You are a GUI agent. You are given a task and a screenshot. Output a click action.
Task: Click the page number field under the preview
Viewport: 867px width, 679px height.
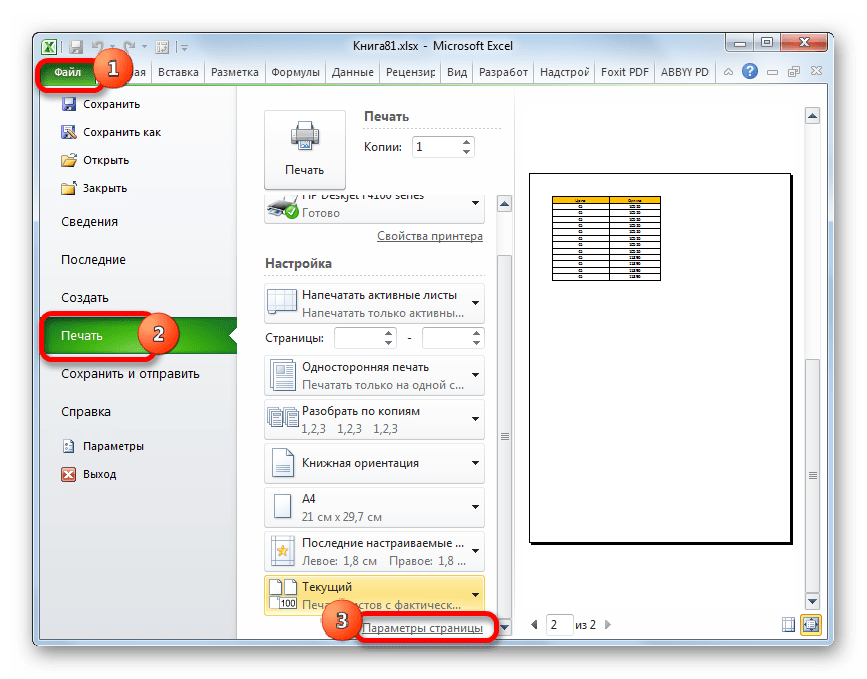[x=558, y=624]
